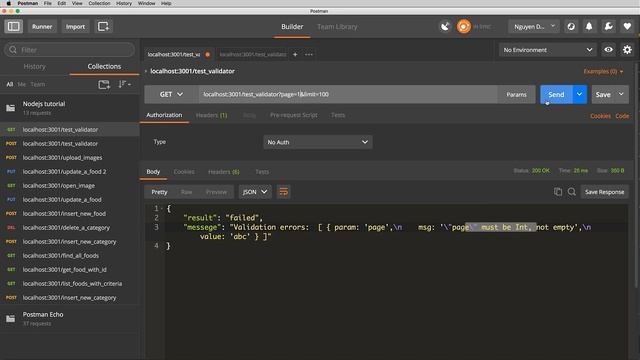Click Save Response button
The image size is (640, 360).
[604, 192]
